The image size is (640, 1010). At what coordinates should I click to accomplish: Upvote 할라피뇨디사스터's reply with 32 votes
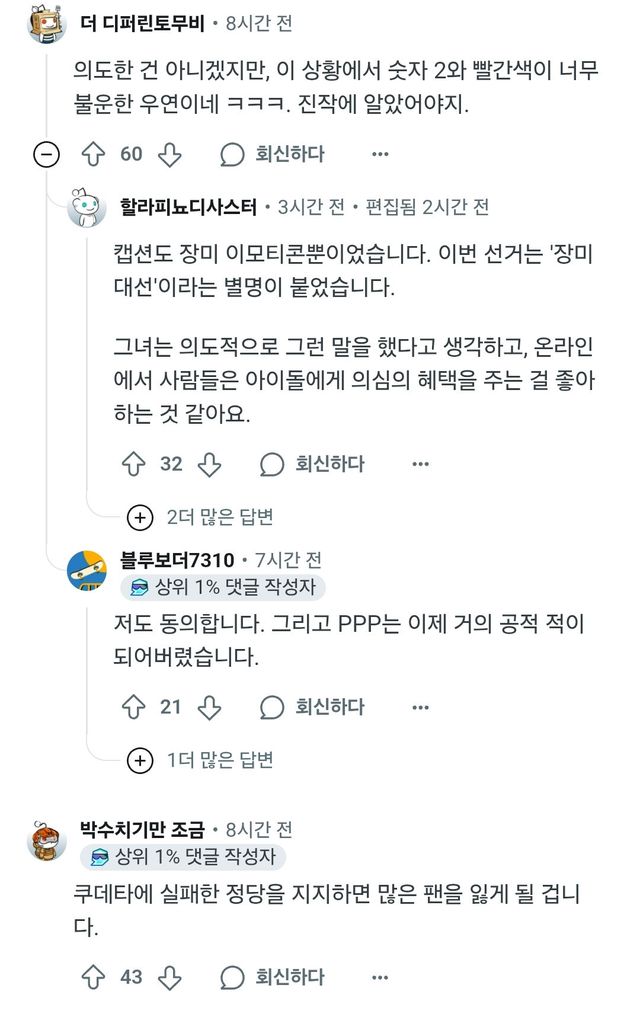pos(133,464)
